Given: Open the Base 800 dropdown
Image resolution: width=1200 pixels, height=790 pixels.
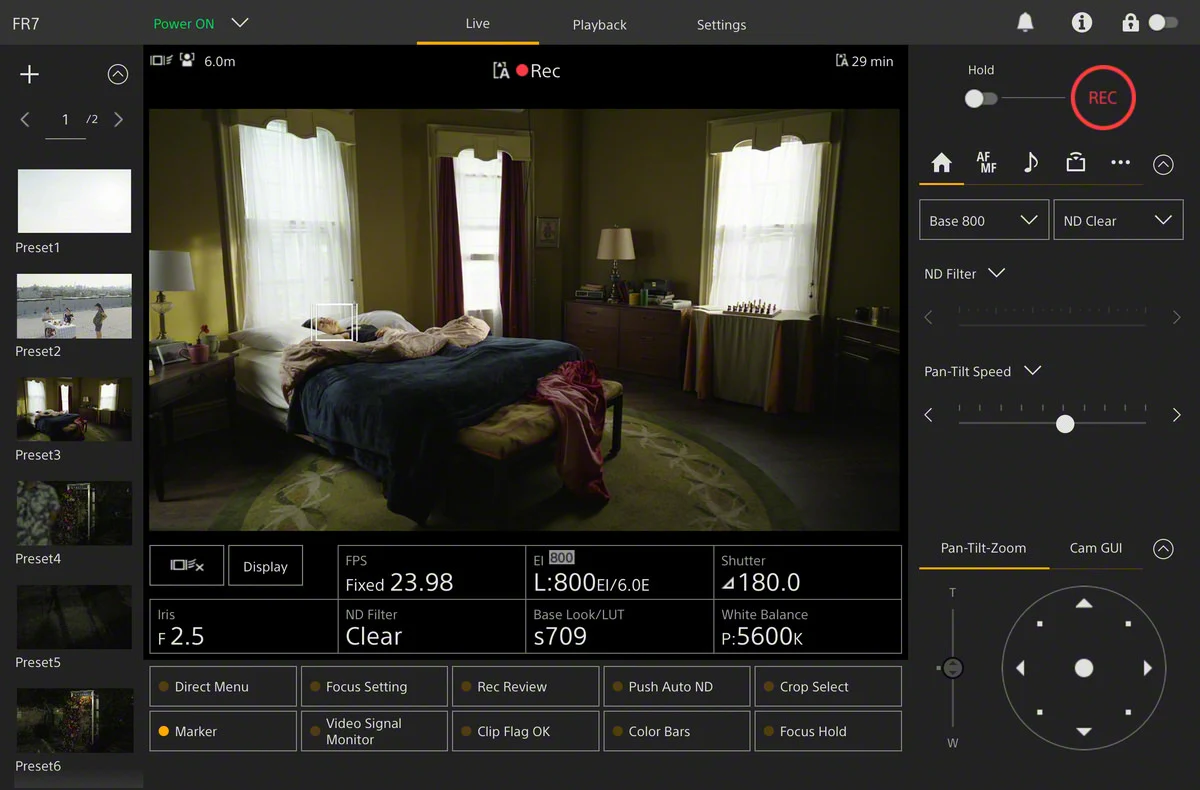Looking at the screenshot, I should (x=983, y=220).
